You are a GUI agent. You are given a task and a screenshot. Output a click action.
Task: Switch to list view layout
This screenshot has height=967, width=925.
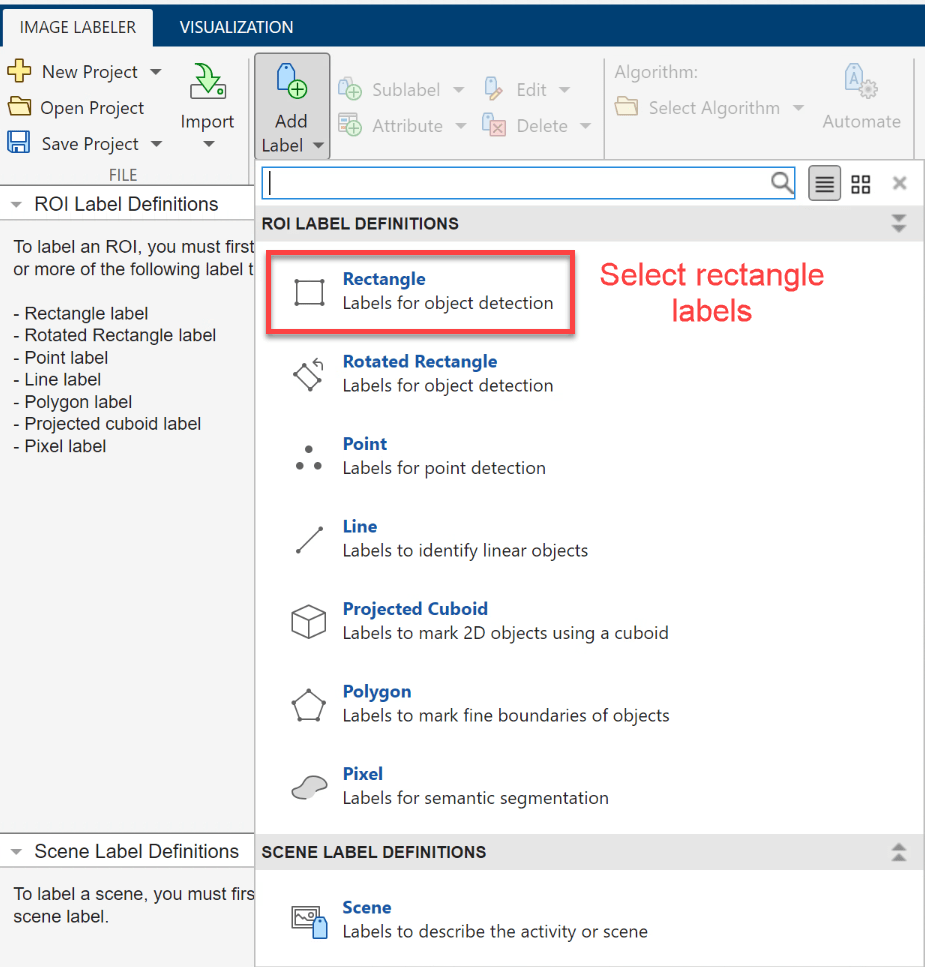click(x=824, y=184)
